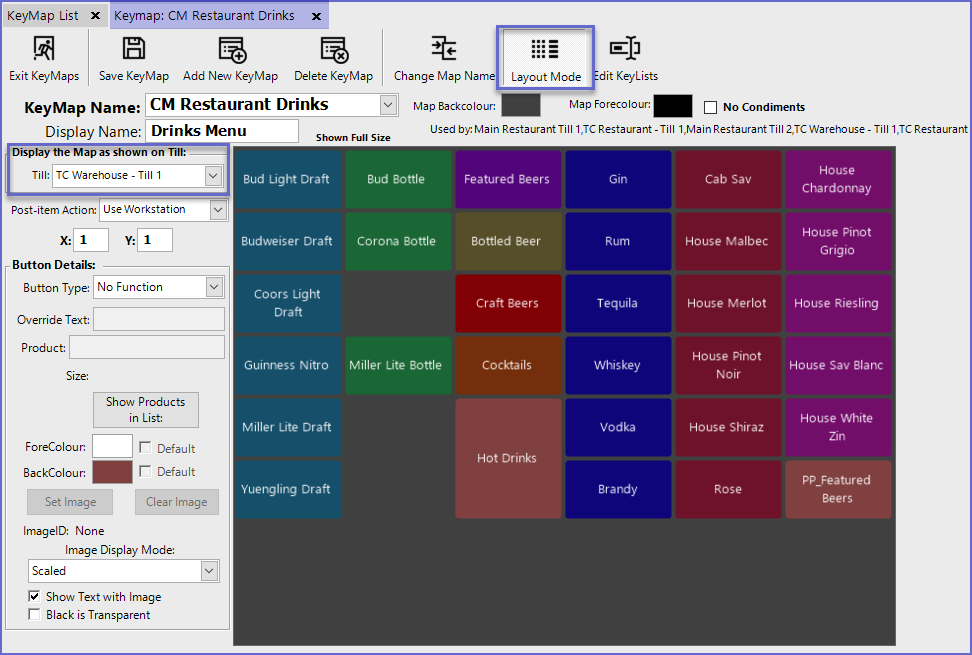
Task: Activate Layout Mode in the toolbar
Action: (545, 59)
